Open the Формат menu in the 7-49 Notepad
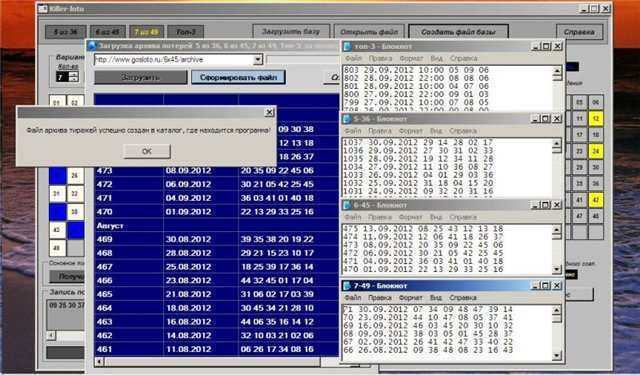 (x=410, y=297)
